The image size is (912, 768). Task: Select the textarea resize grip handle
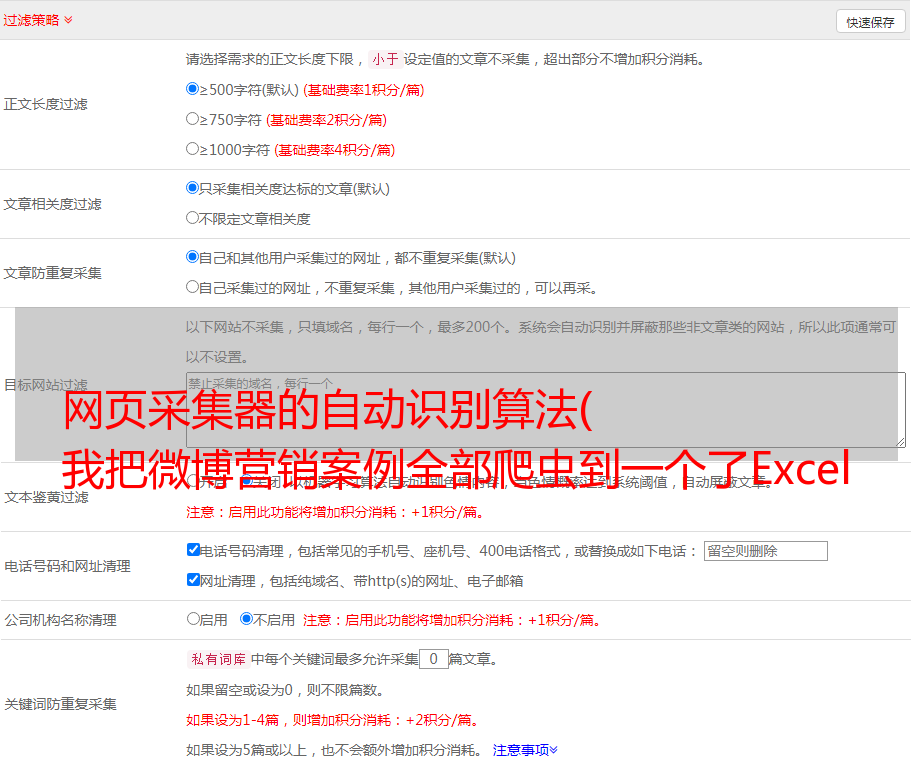[900, 442]
